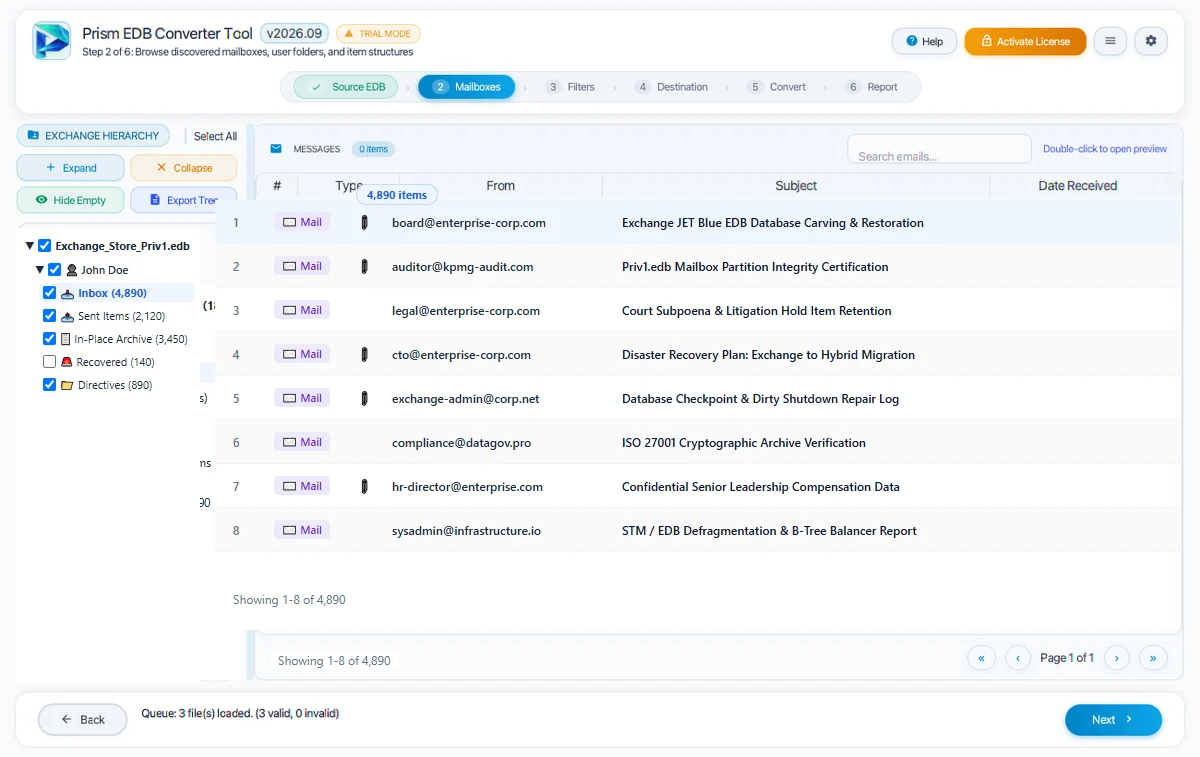Click EXCHANGE HIERARCHY header button
The width and height of the screenshot is (1200, 757).
click(94, 136)
